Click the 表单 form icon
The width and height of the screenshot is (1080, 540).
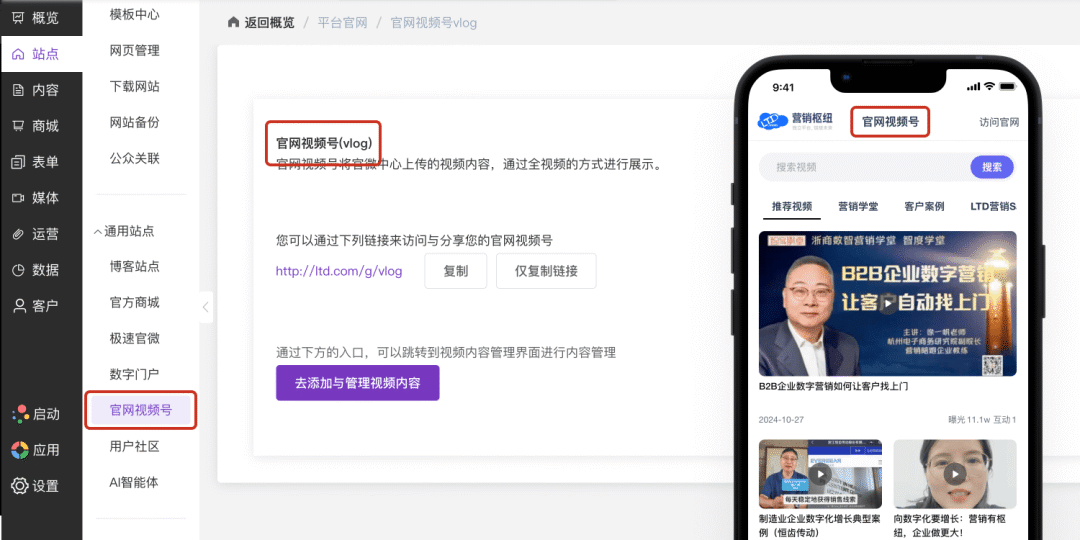(19, 162)
